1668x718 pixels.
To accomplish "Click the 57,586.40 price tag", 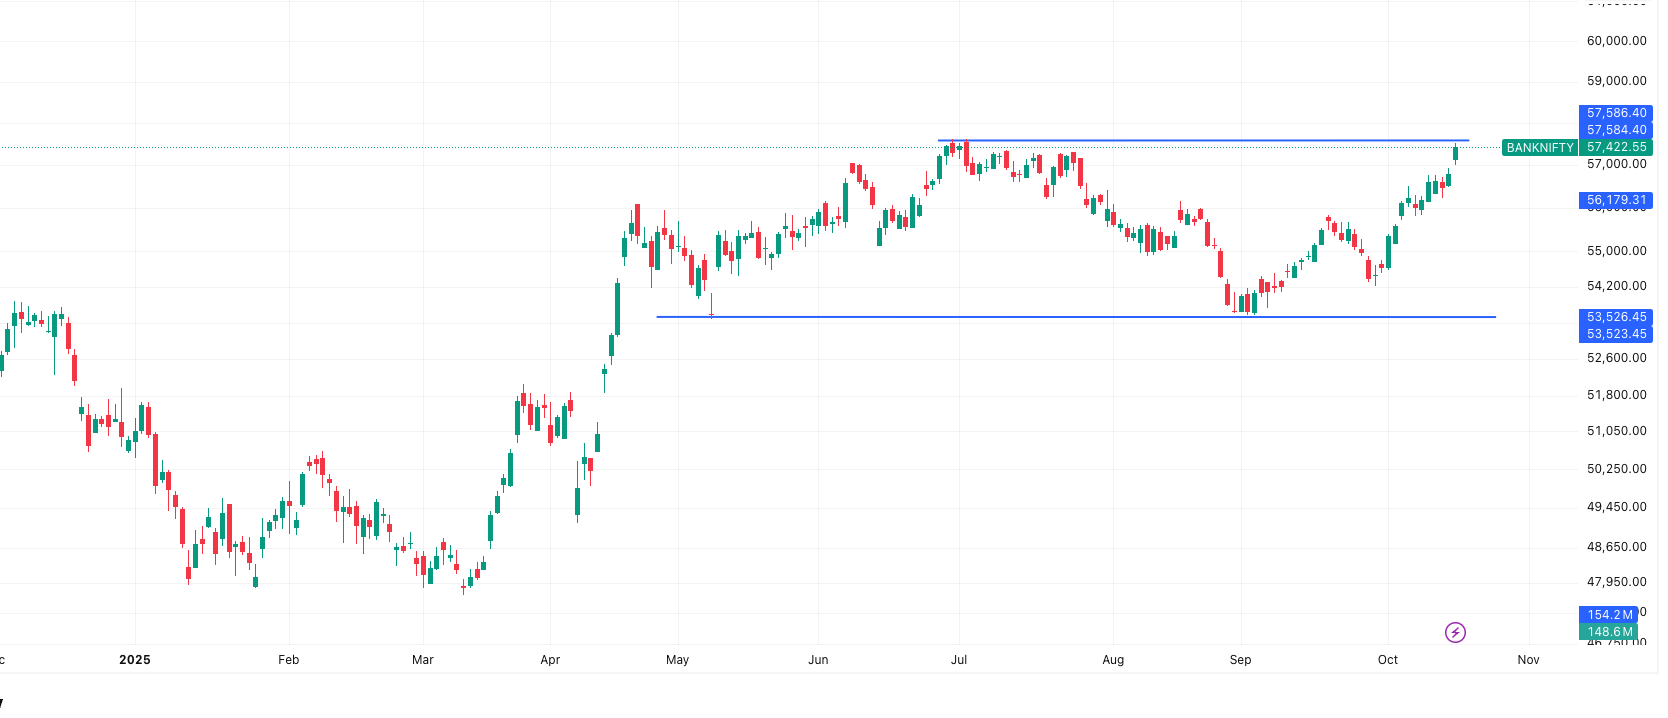I will pos(1616,113).
